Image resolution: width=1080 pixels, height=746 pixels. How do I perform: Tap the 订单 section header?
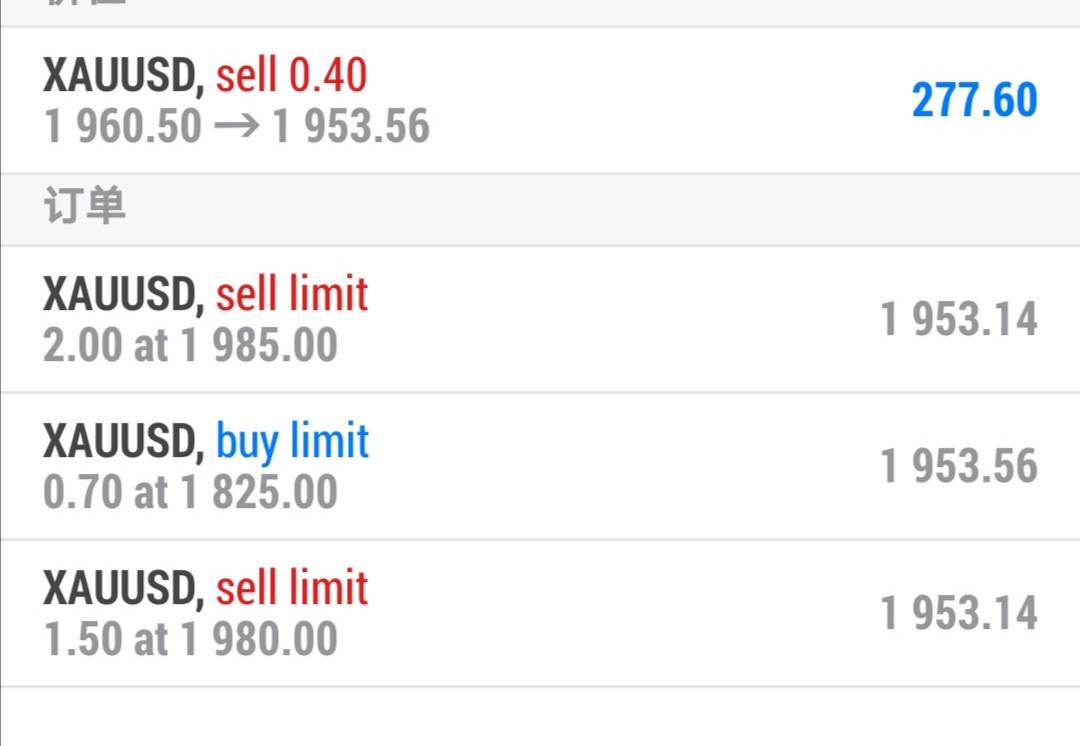84,207
